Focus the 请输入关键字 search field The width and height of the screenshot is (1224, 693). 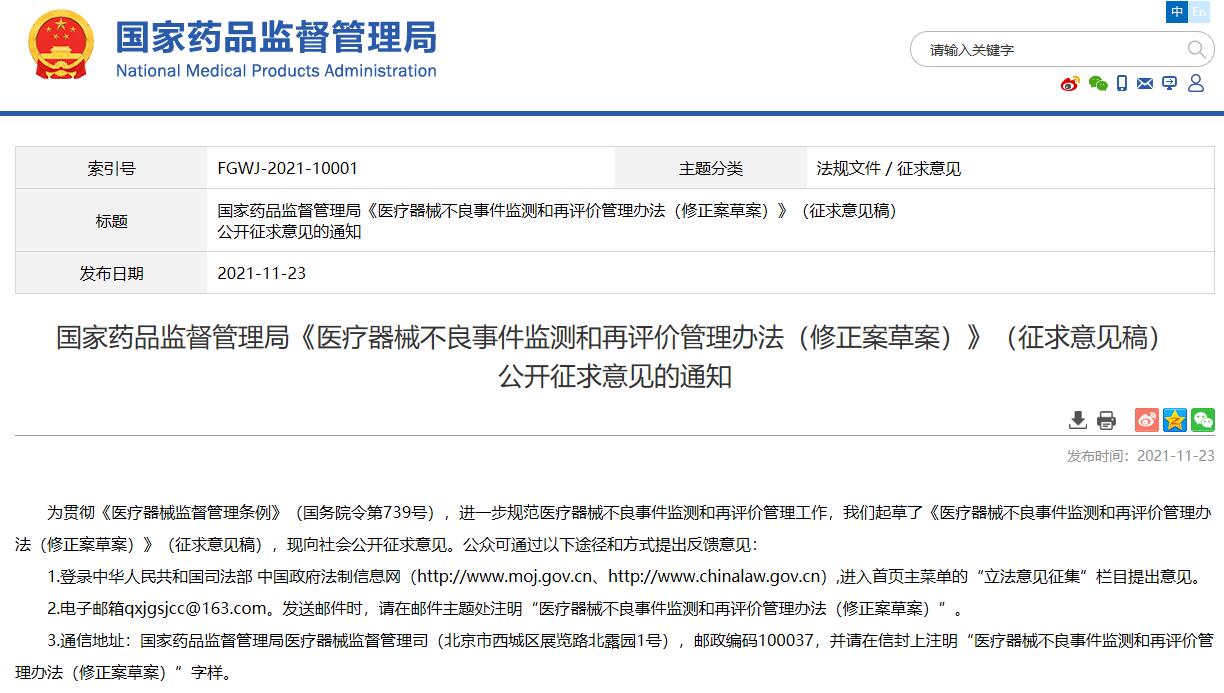[1050, 49]
